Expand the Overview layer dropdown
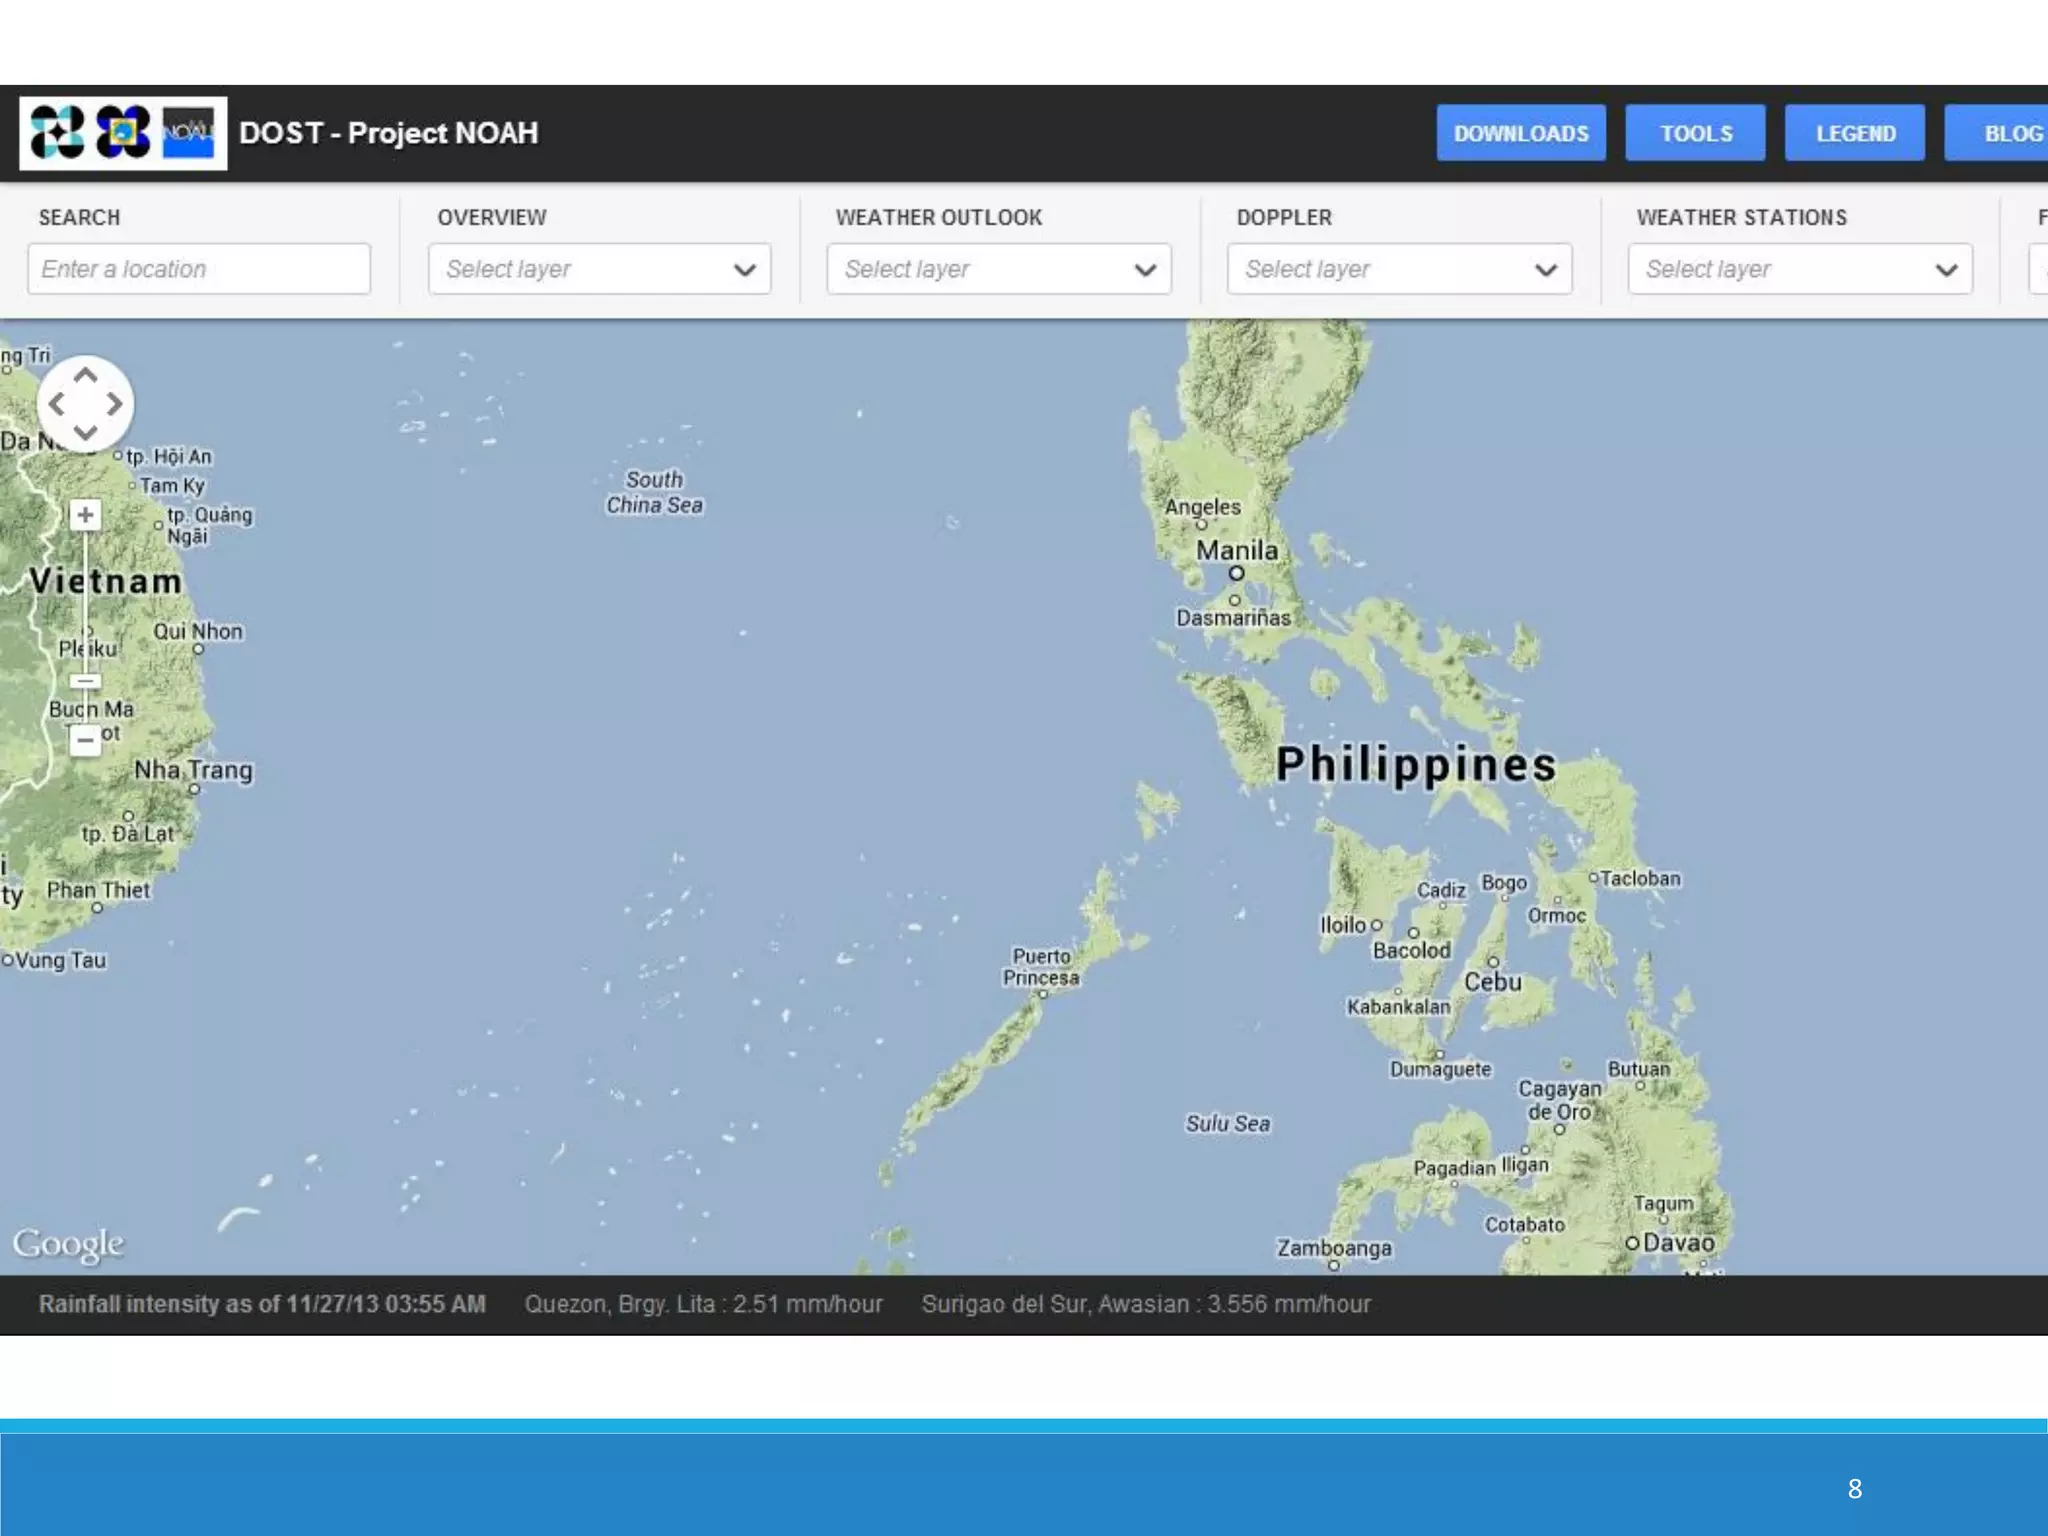The width and height of the screenshot is (2048, 1536). pyautogui.click(x=599, y=269)
